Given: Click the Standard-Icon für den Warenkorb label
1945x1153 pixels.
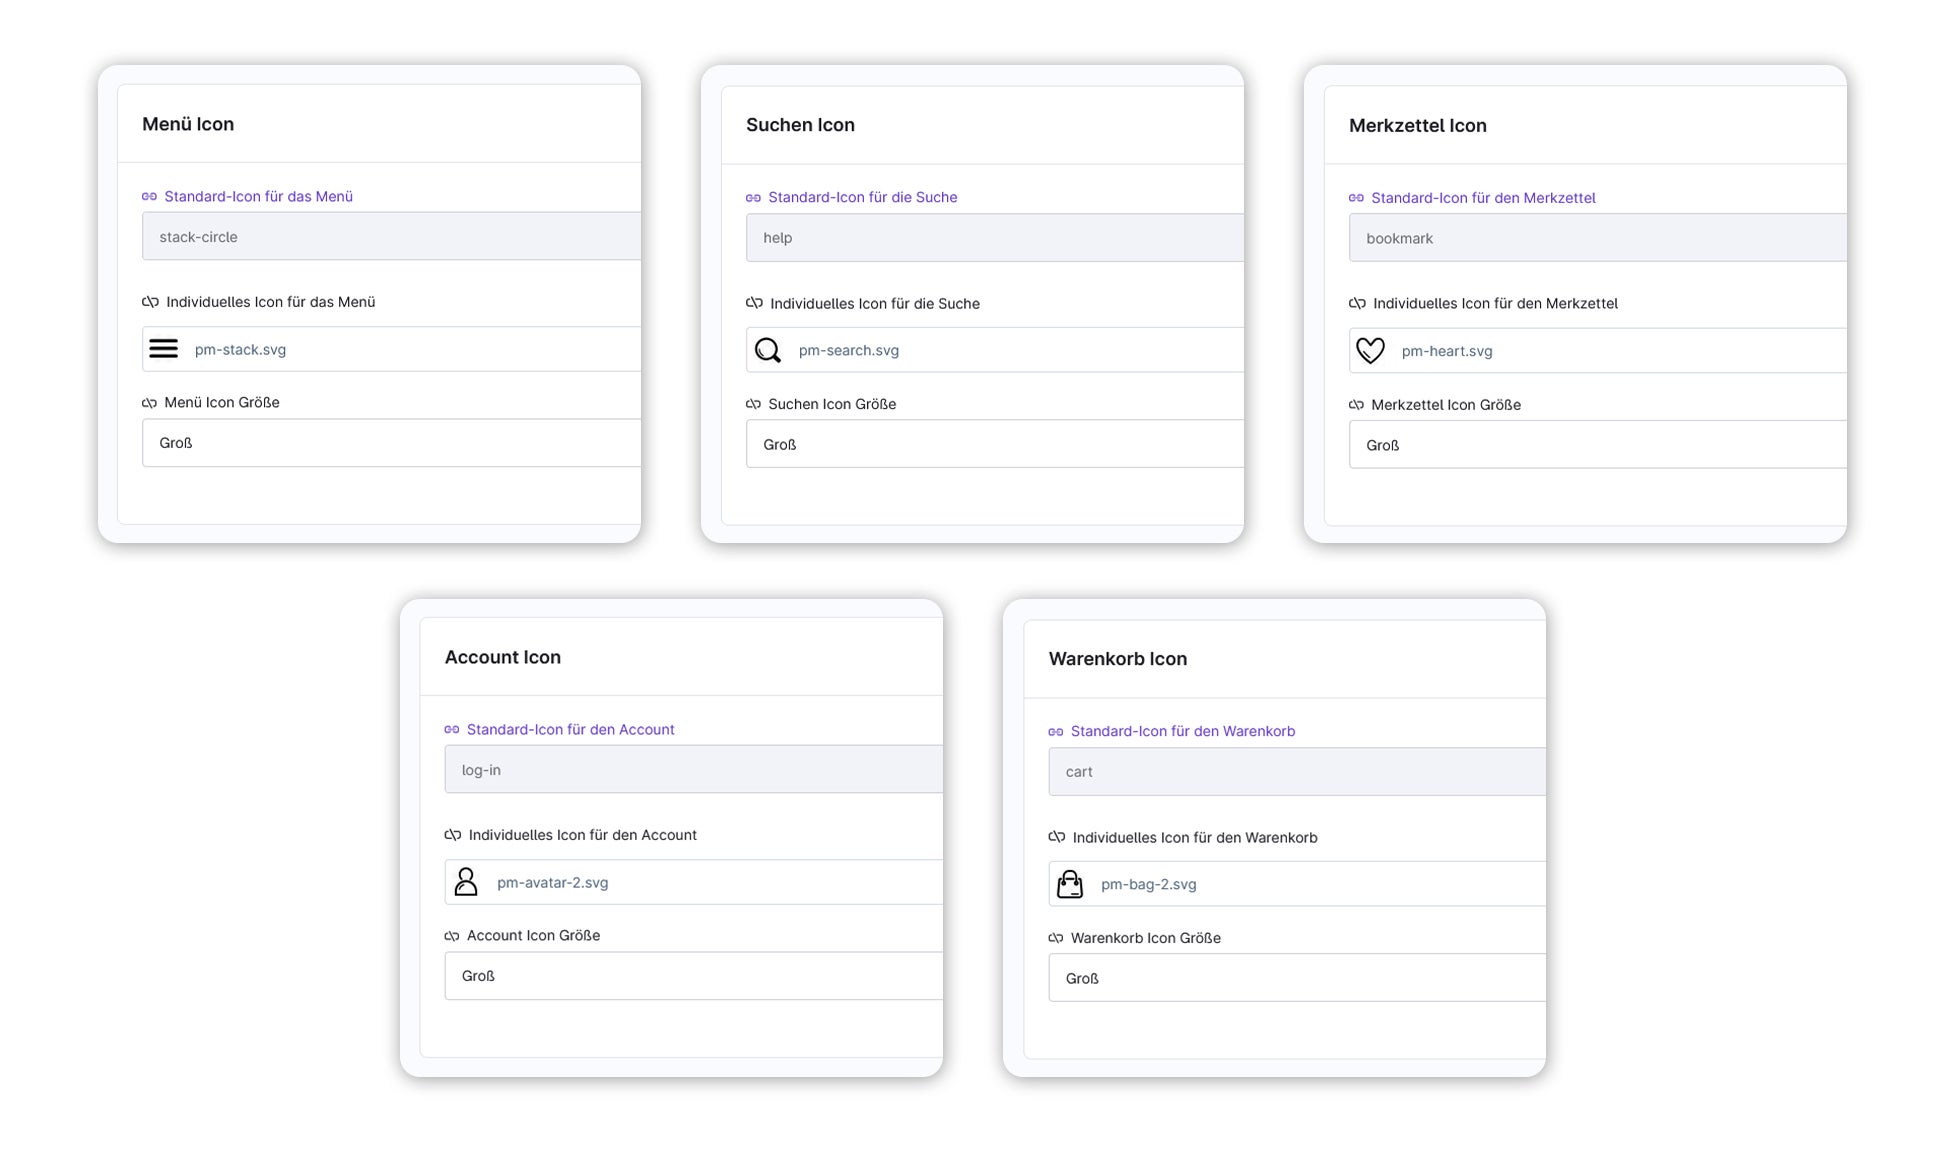Looking at the screenshot, I should (1182, 731).
